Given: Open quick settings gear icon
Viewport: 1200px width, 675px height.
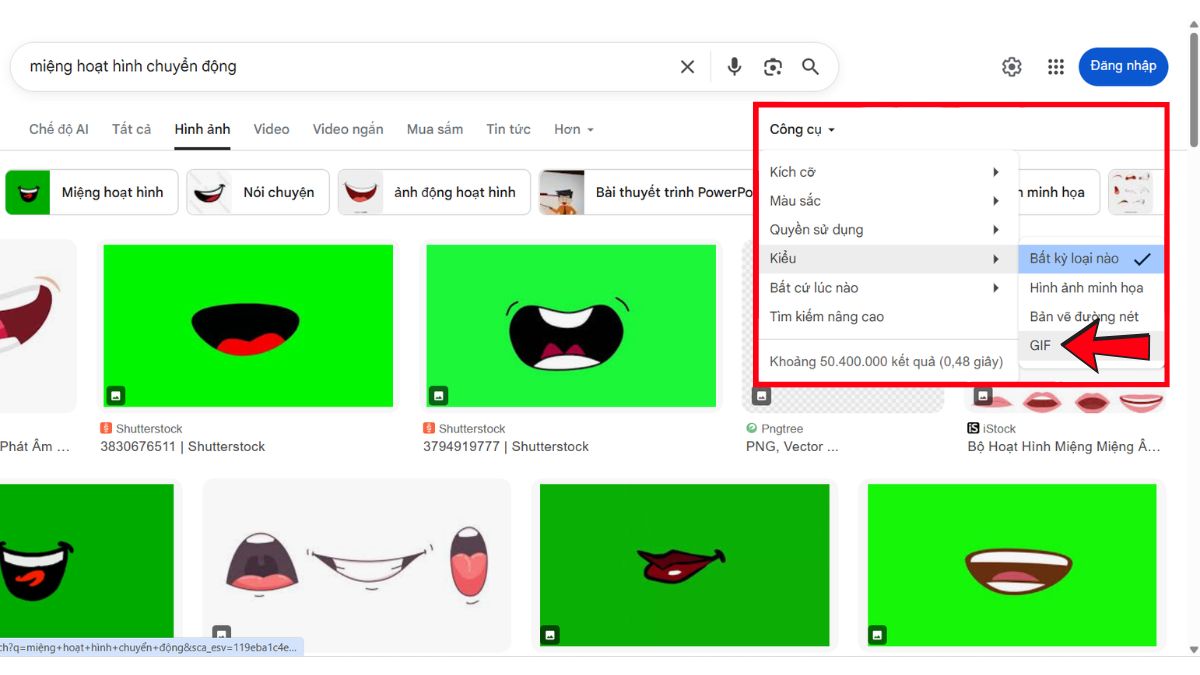Looking at the screenshot, I should click(1012, 67).
